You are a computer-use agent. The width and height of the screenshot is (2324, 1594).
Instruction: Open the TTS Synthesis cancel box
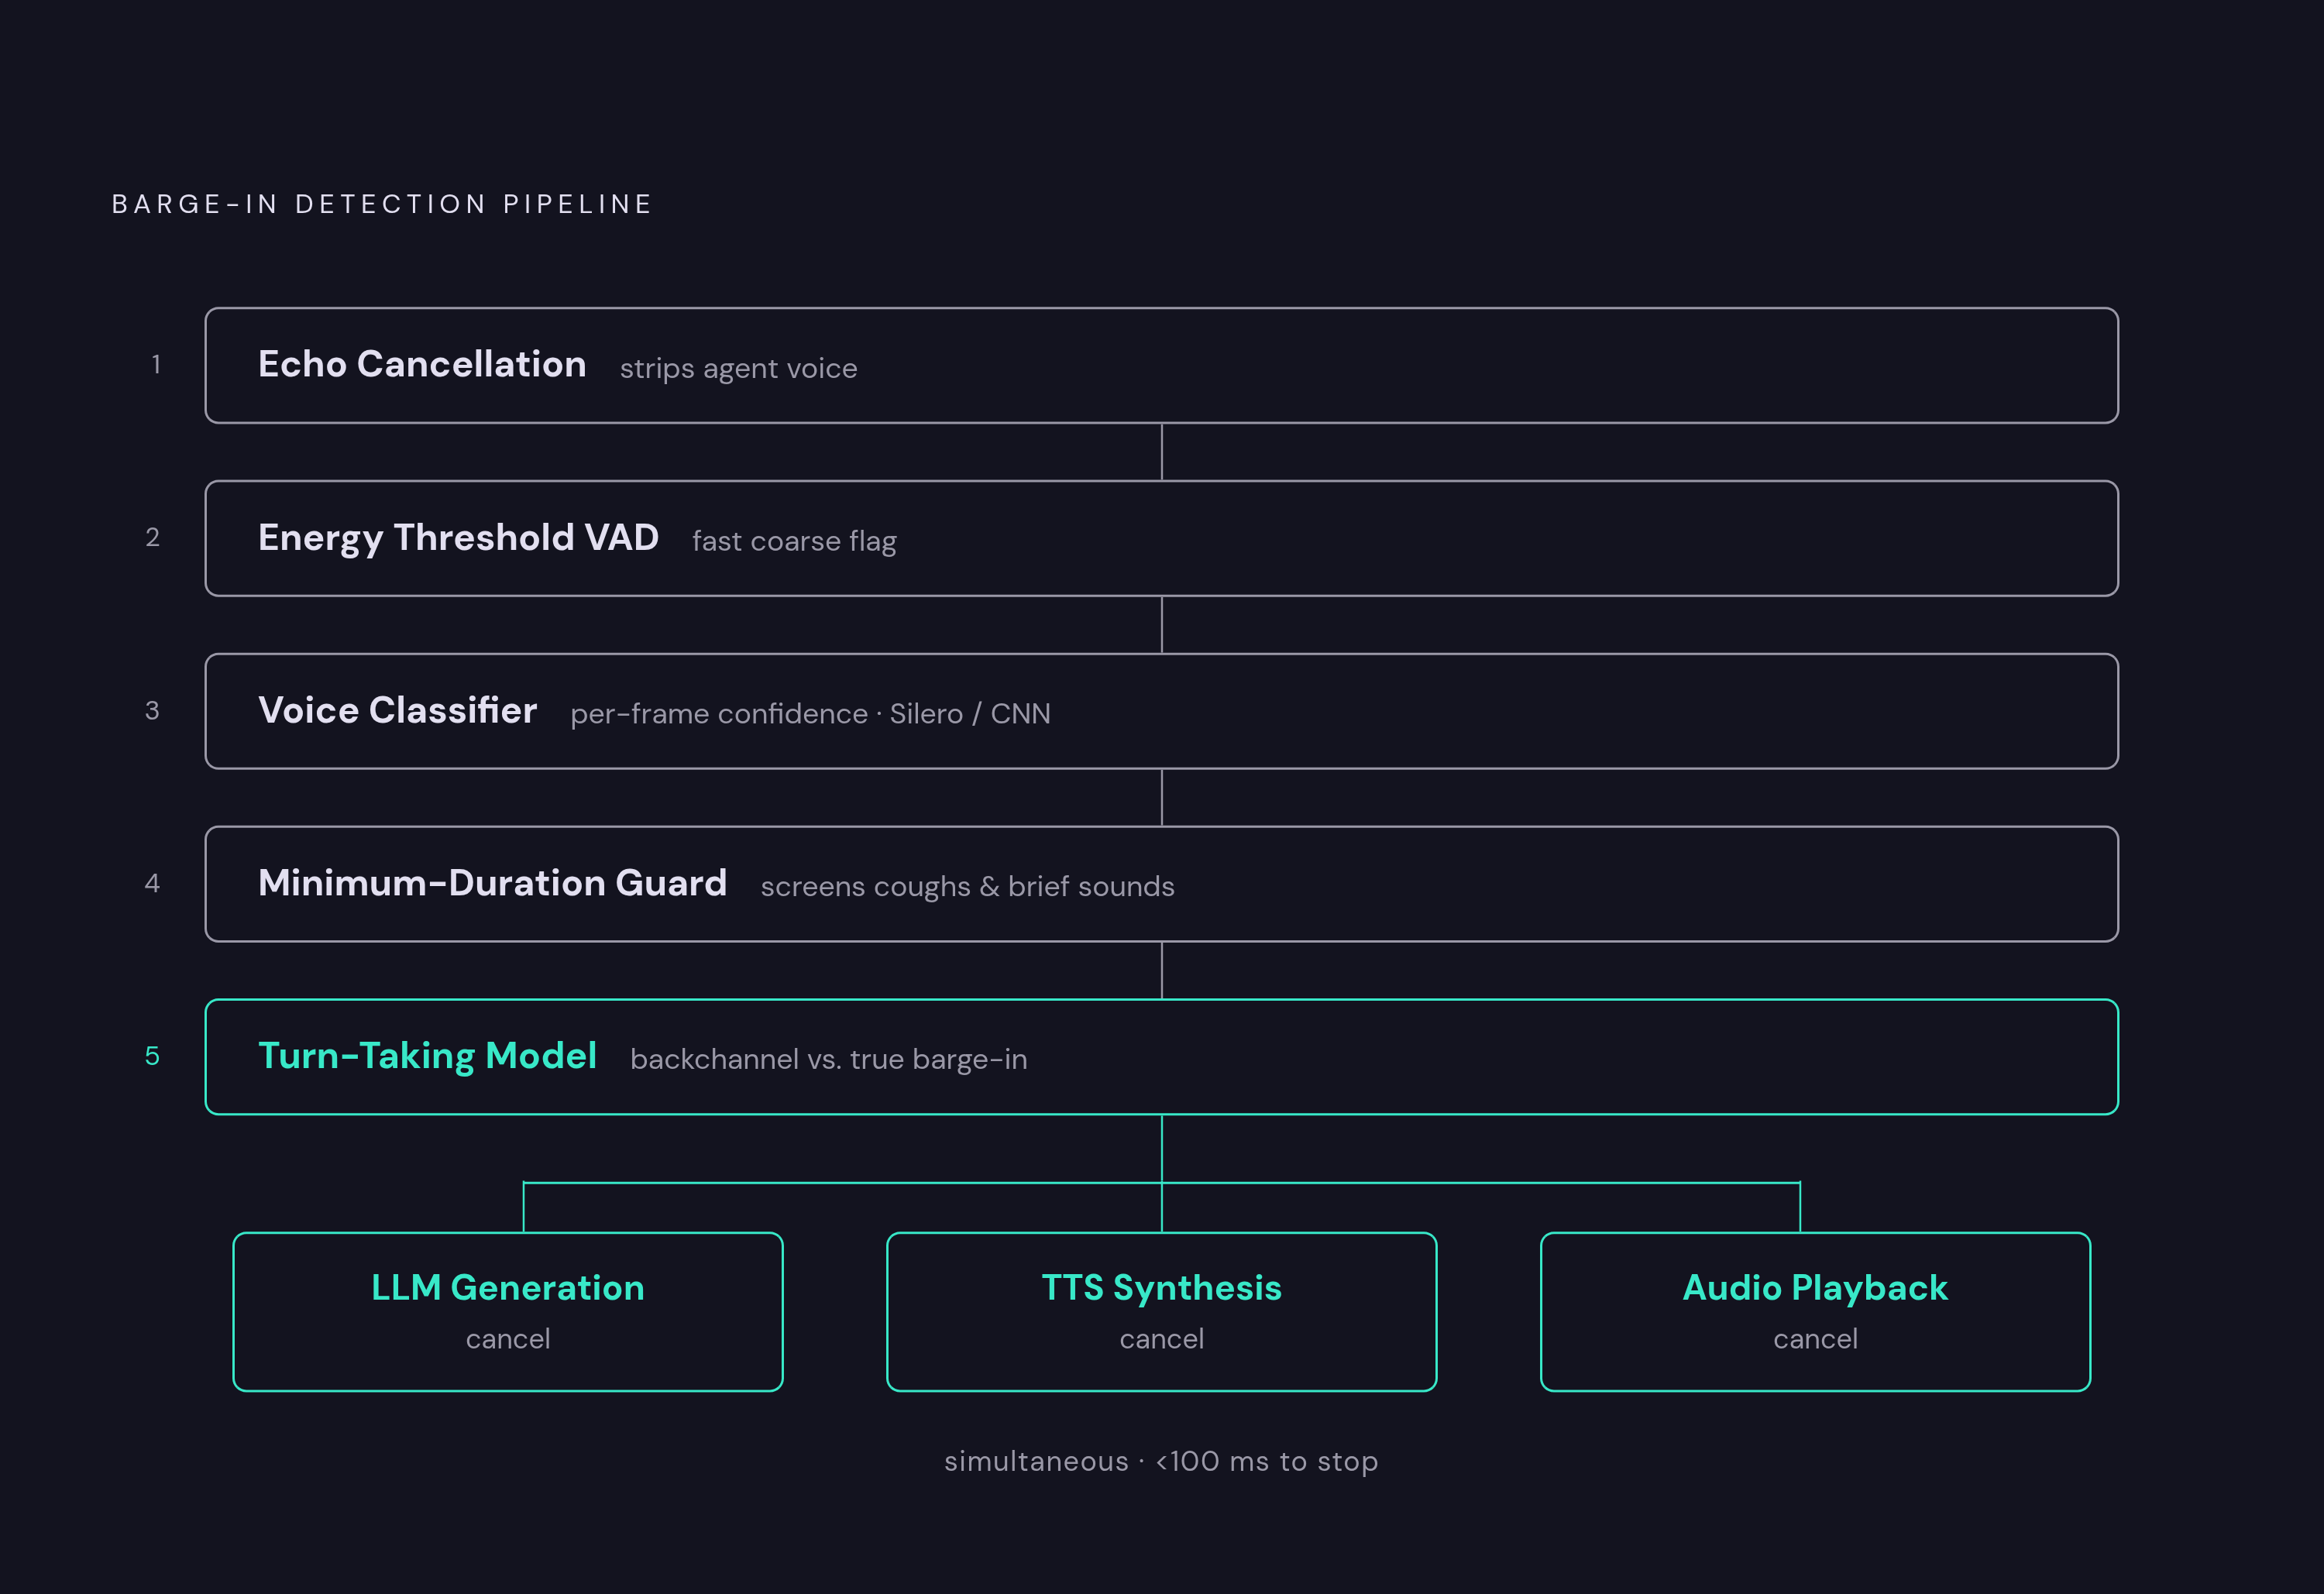pyautogui.click(x=1161, y=1311)
